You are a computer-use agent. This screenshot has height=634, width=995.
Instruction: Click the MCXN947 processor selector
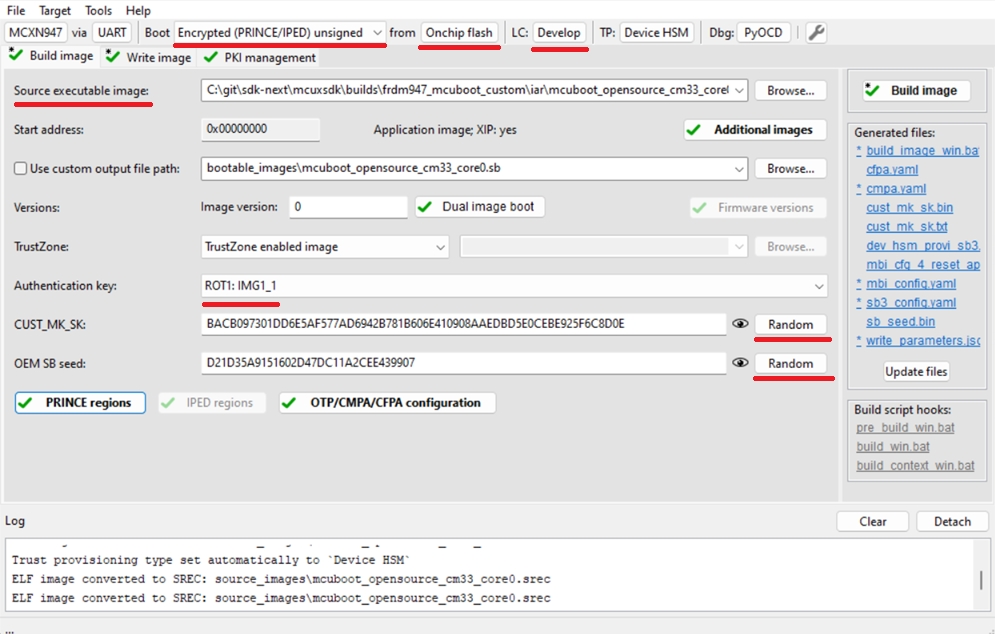point(35,33)
